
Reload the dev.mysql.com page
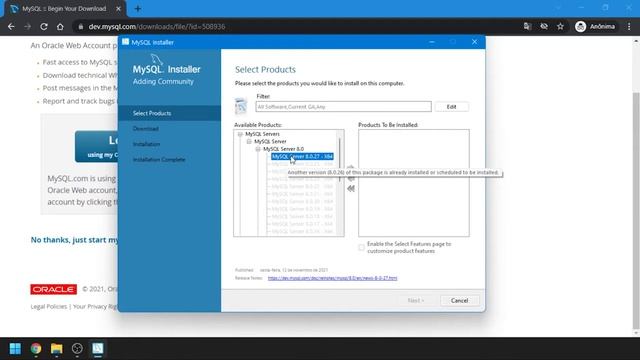[44, 27]
